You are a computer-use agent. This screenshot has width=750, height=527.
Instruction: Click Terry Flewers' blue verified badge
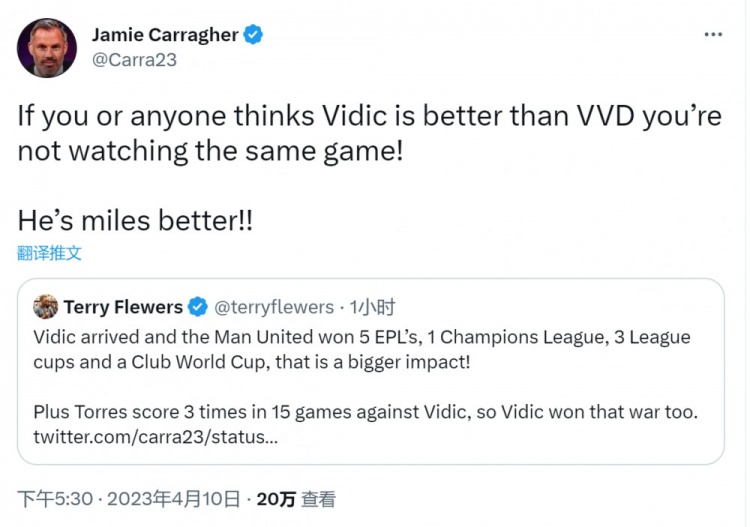(x=198, y=307)
